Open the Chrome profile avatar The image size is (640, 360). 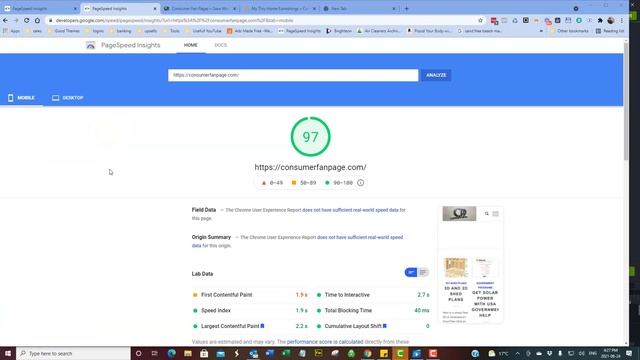coord(611,20)
